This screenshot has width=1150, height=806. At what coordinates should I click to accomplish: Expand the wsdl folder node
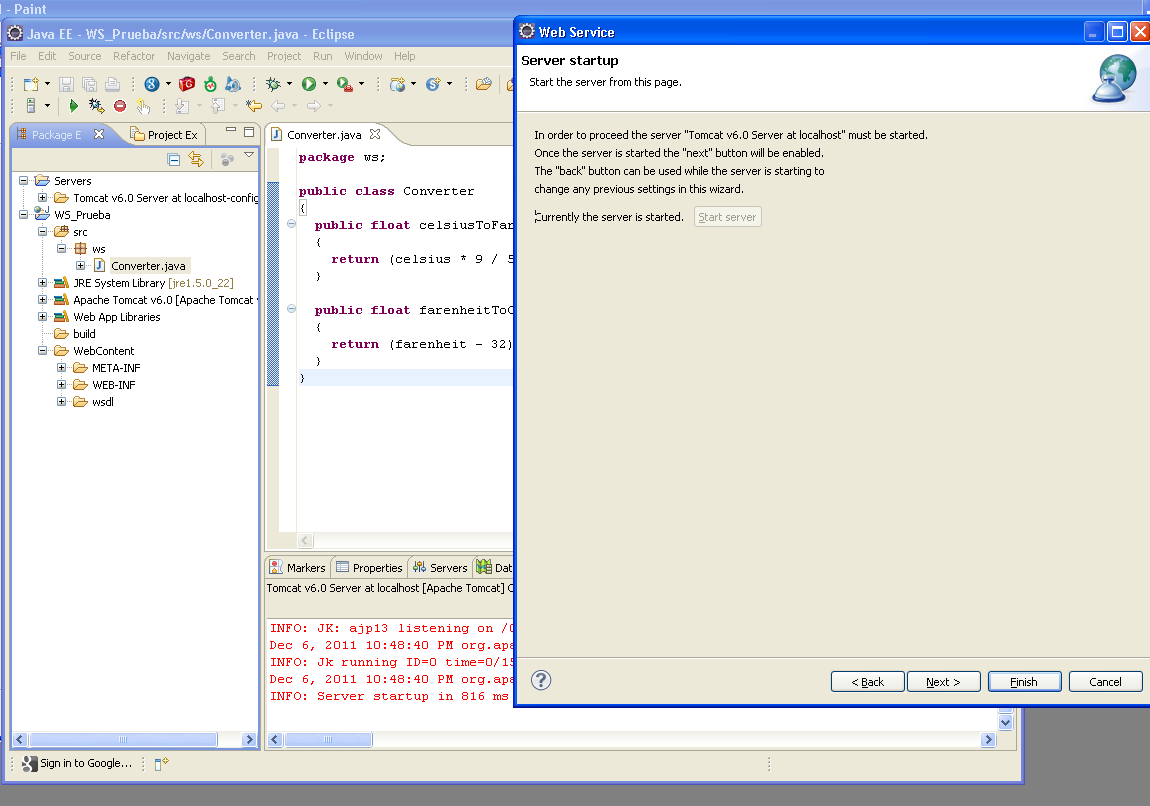[x=62, y=402]
